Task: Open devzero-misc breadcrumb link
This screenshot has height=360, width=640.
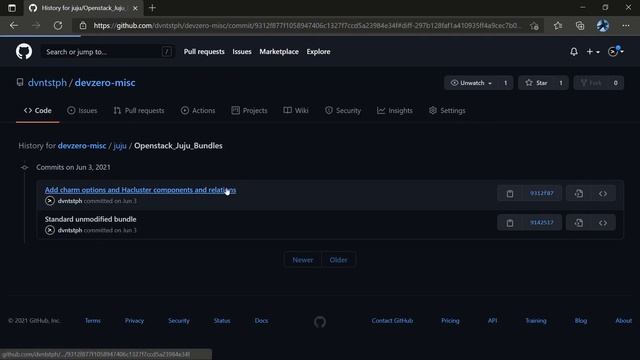Action: tap(82, 146)
